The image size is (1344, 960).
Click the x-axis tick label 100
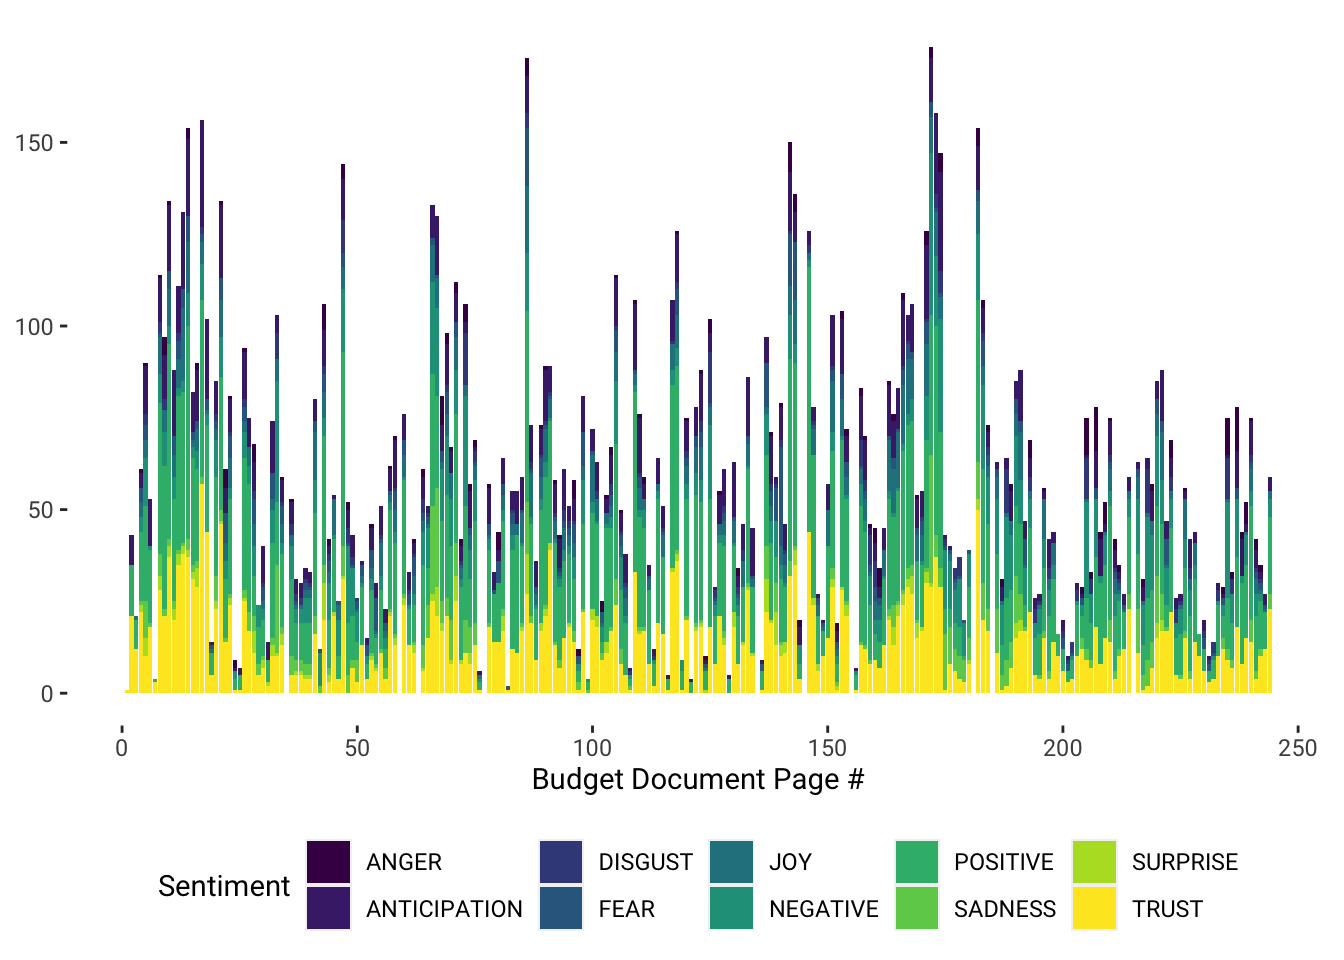point(592,748)
